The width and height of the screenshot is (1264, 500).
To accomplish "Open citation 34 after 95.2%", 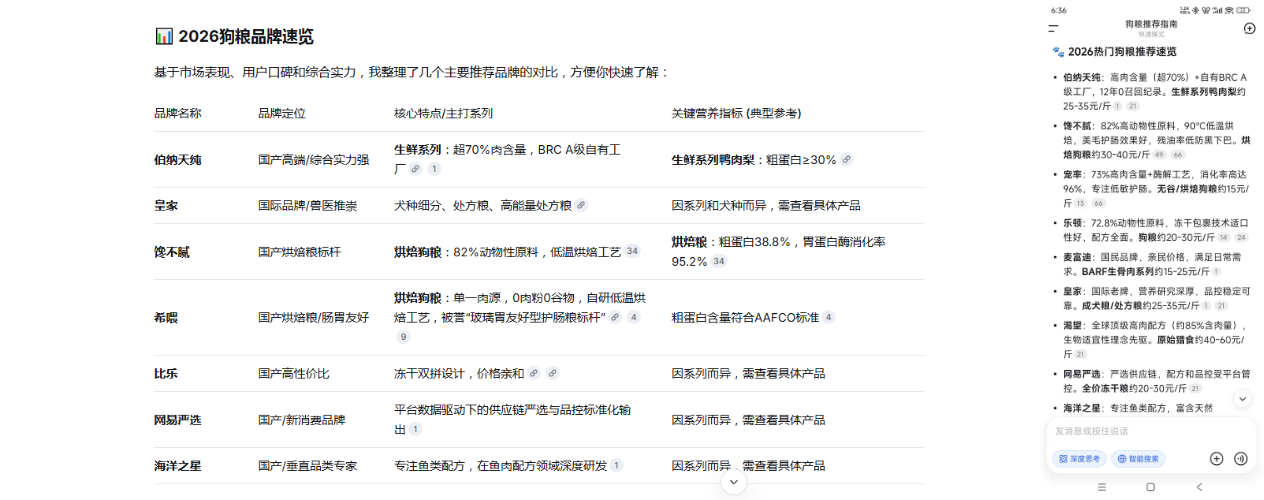I will (719, 261).
